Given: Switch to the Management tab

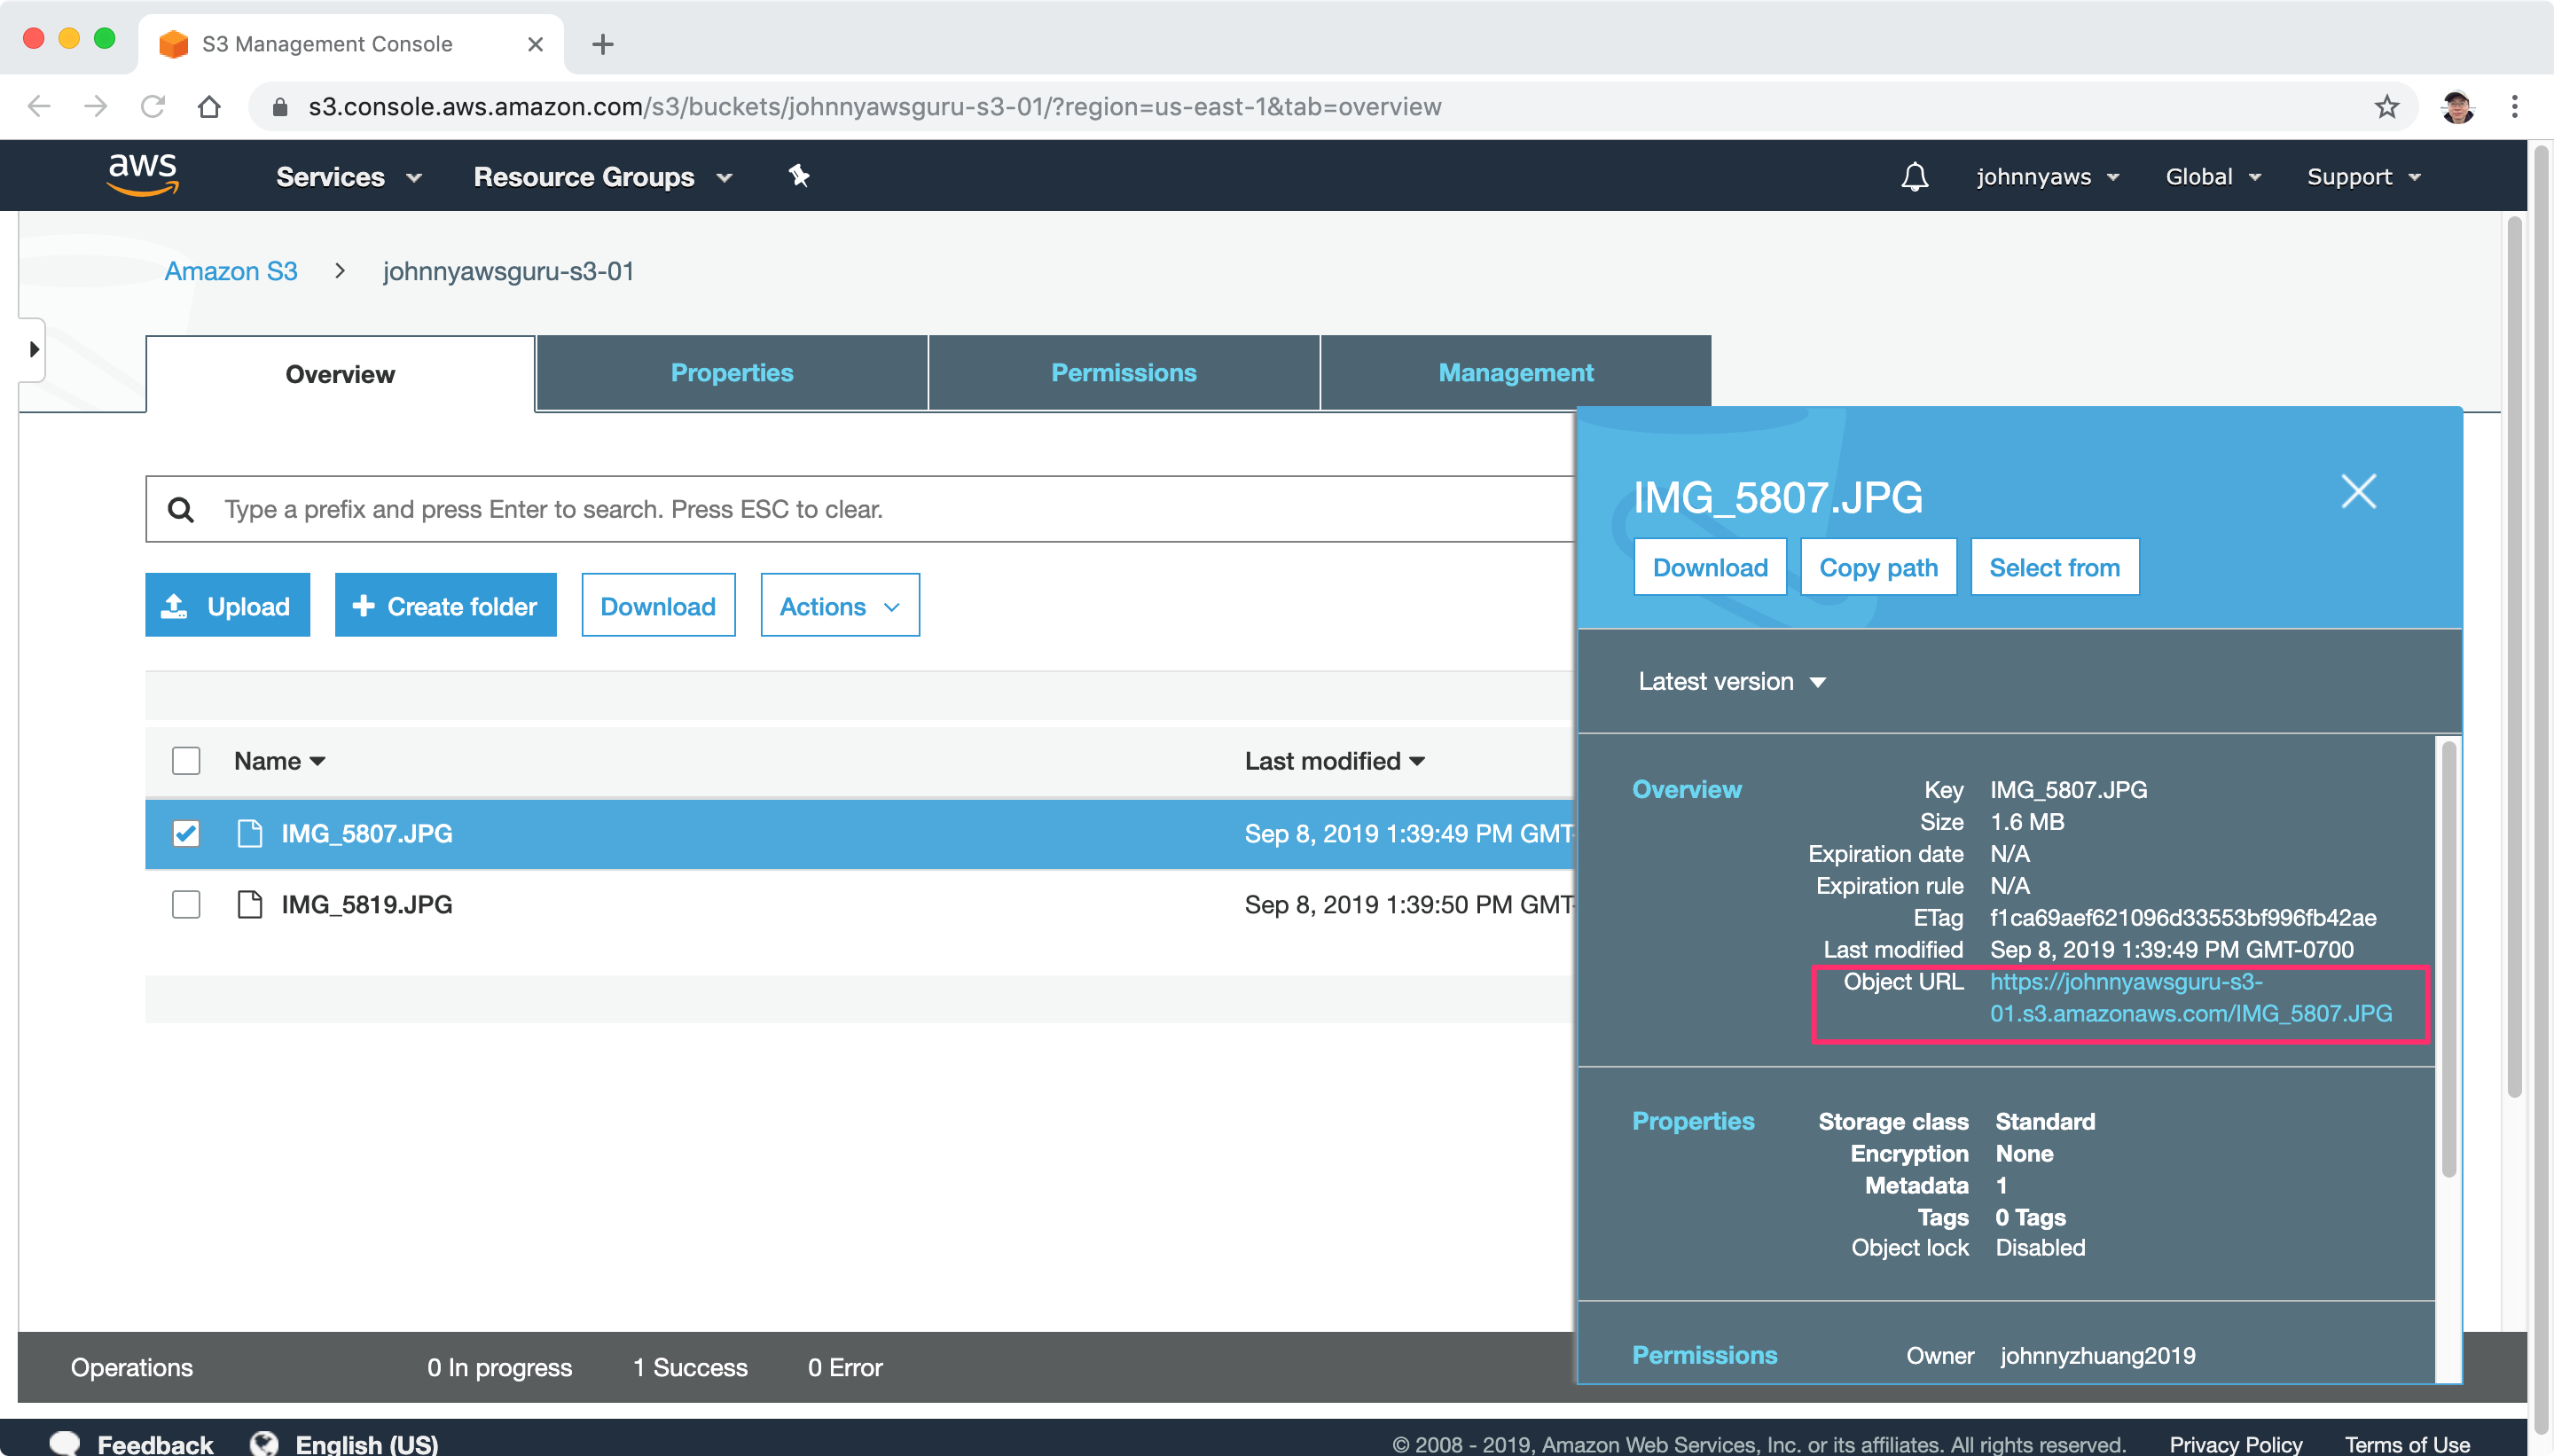Looking at the screenshot, I should tap(1516, 373).
